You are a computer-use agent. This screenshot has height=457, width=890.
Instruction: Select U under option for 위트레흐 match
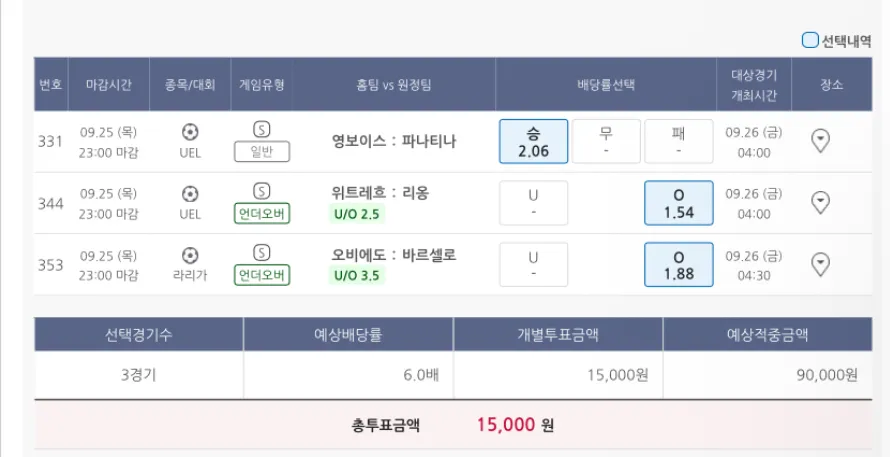click(534, 203)
